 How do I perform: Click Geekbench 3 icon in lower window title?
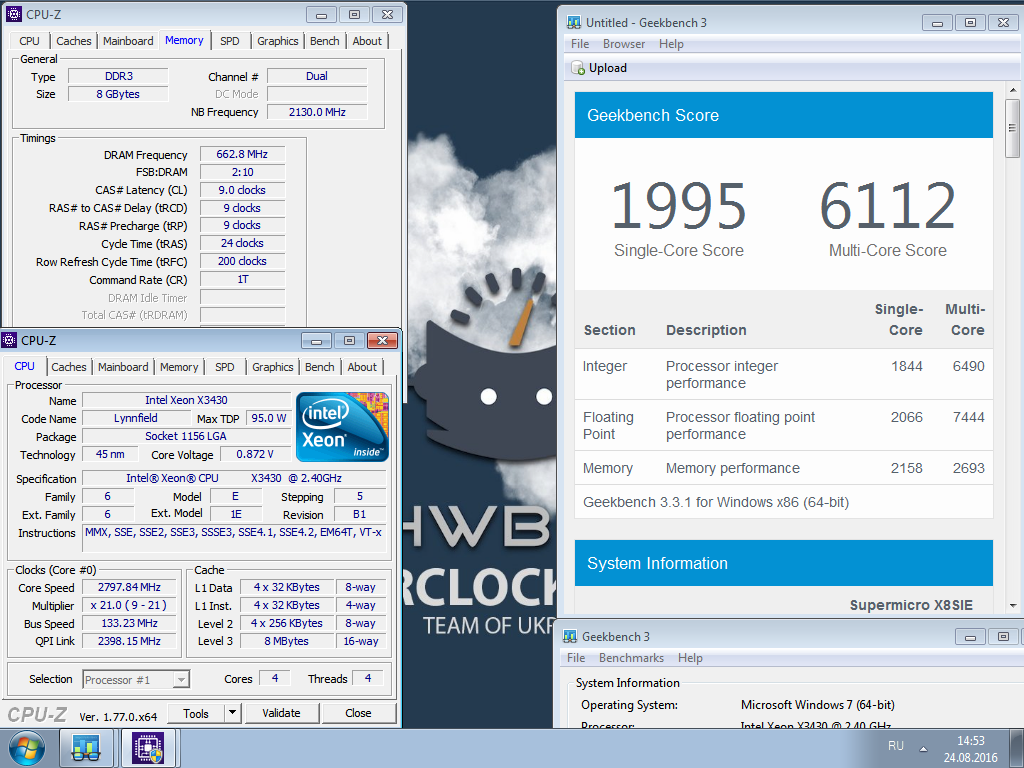coord(570,636)
